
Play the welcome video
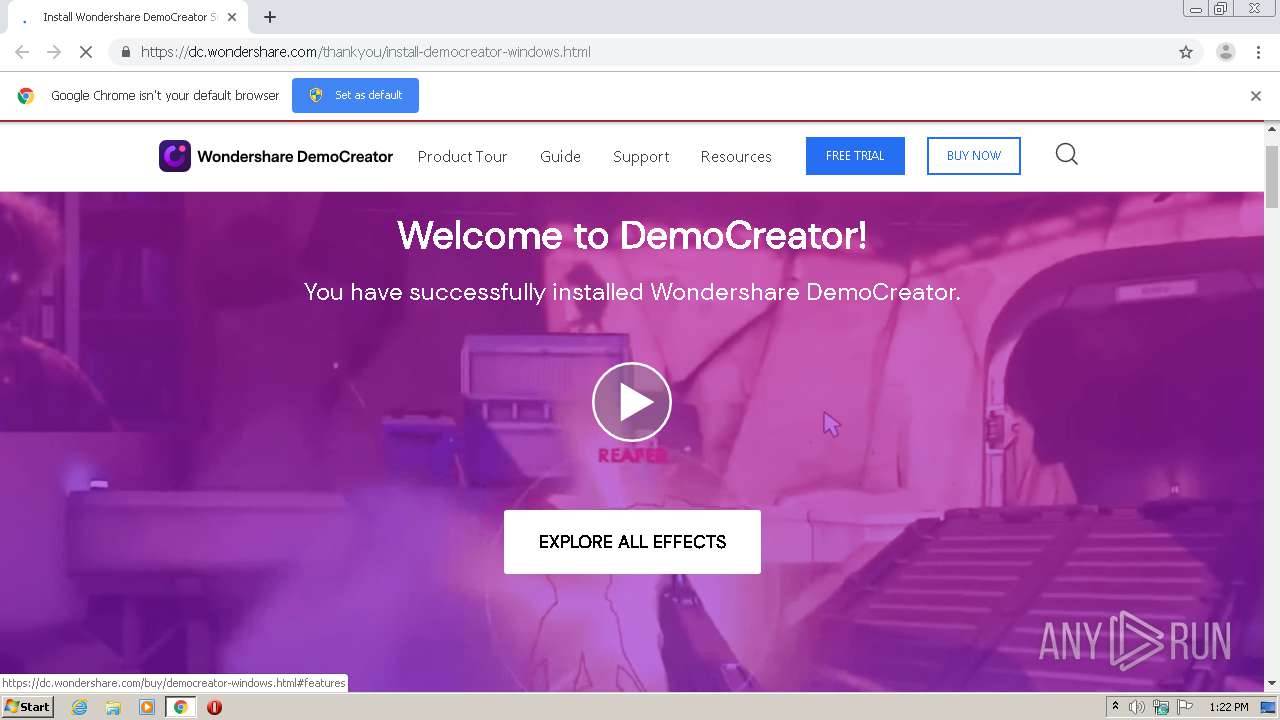pyautogui.click(x=632, y=402)
